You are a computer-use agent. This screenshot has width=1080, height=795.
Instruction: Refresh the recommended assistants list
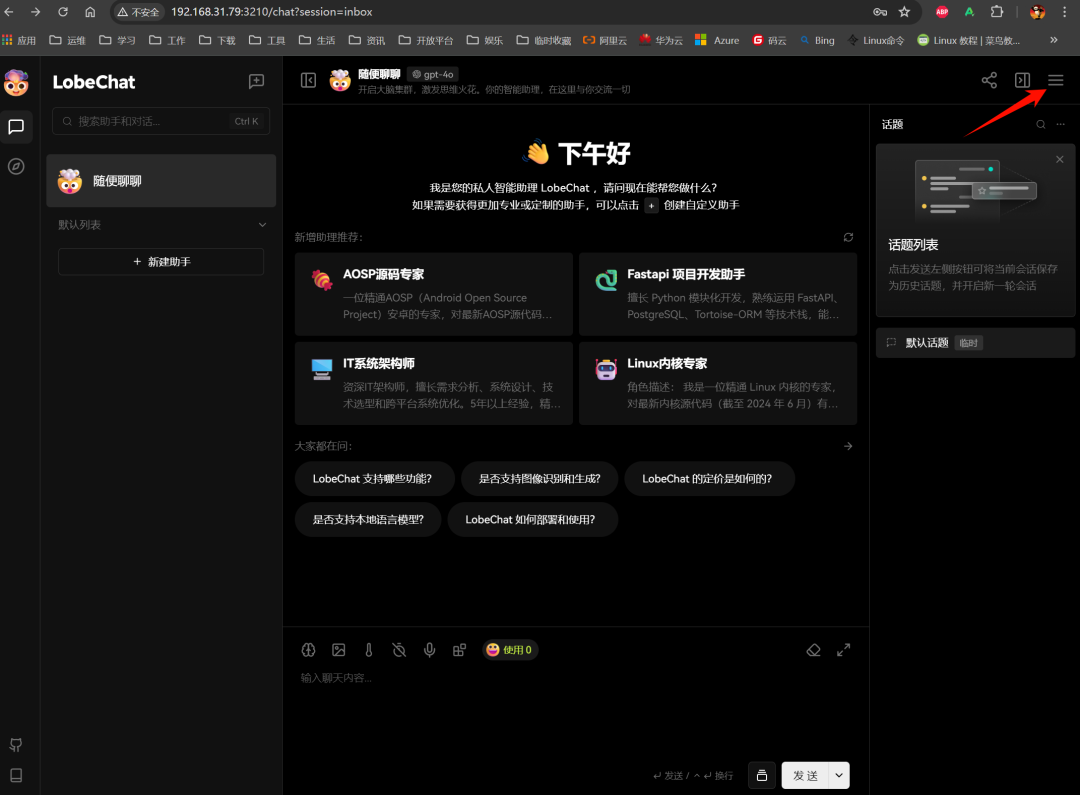point(849,237)
